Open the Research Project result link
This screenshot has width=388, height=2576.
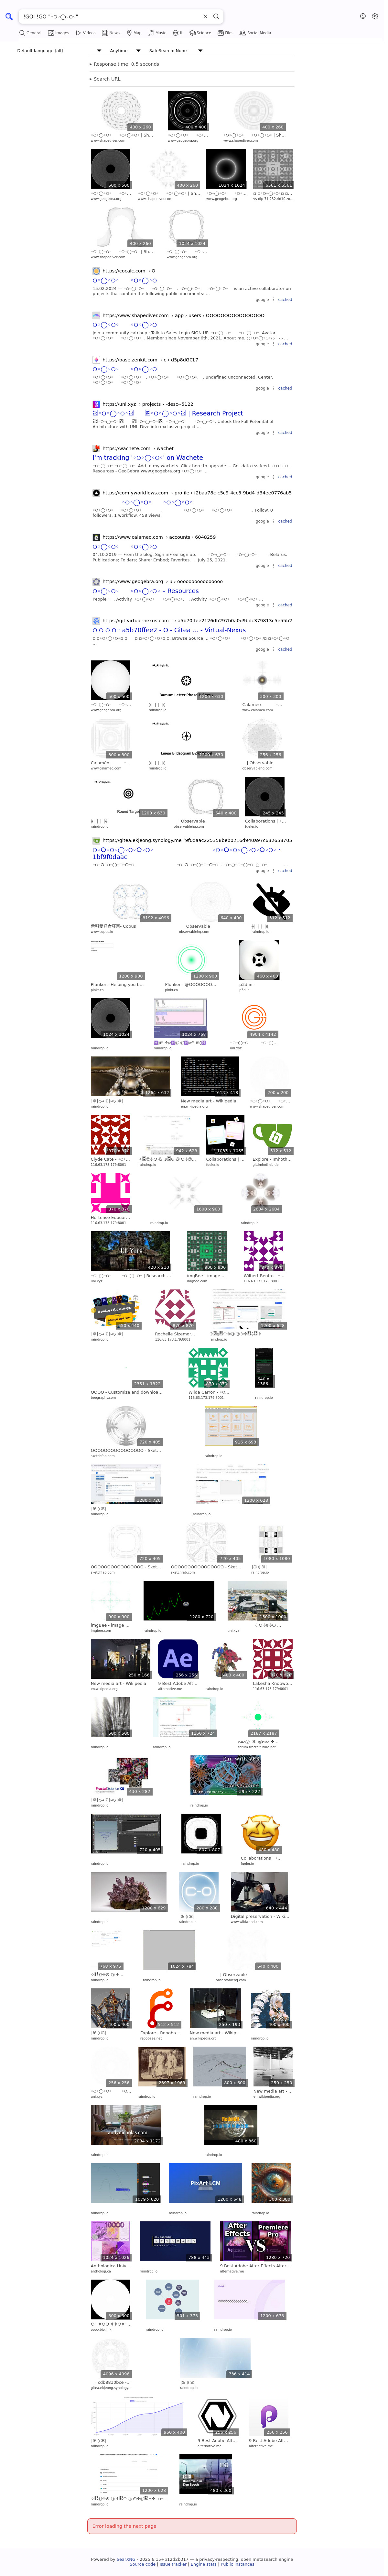(217, 413)
